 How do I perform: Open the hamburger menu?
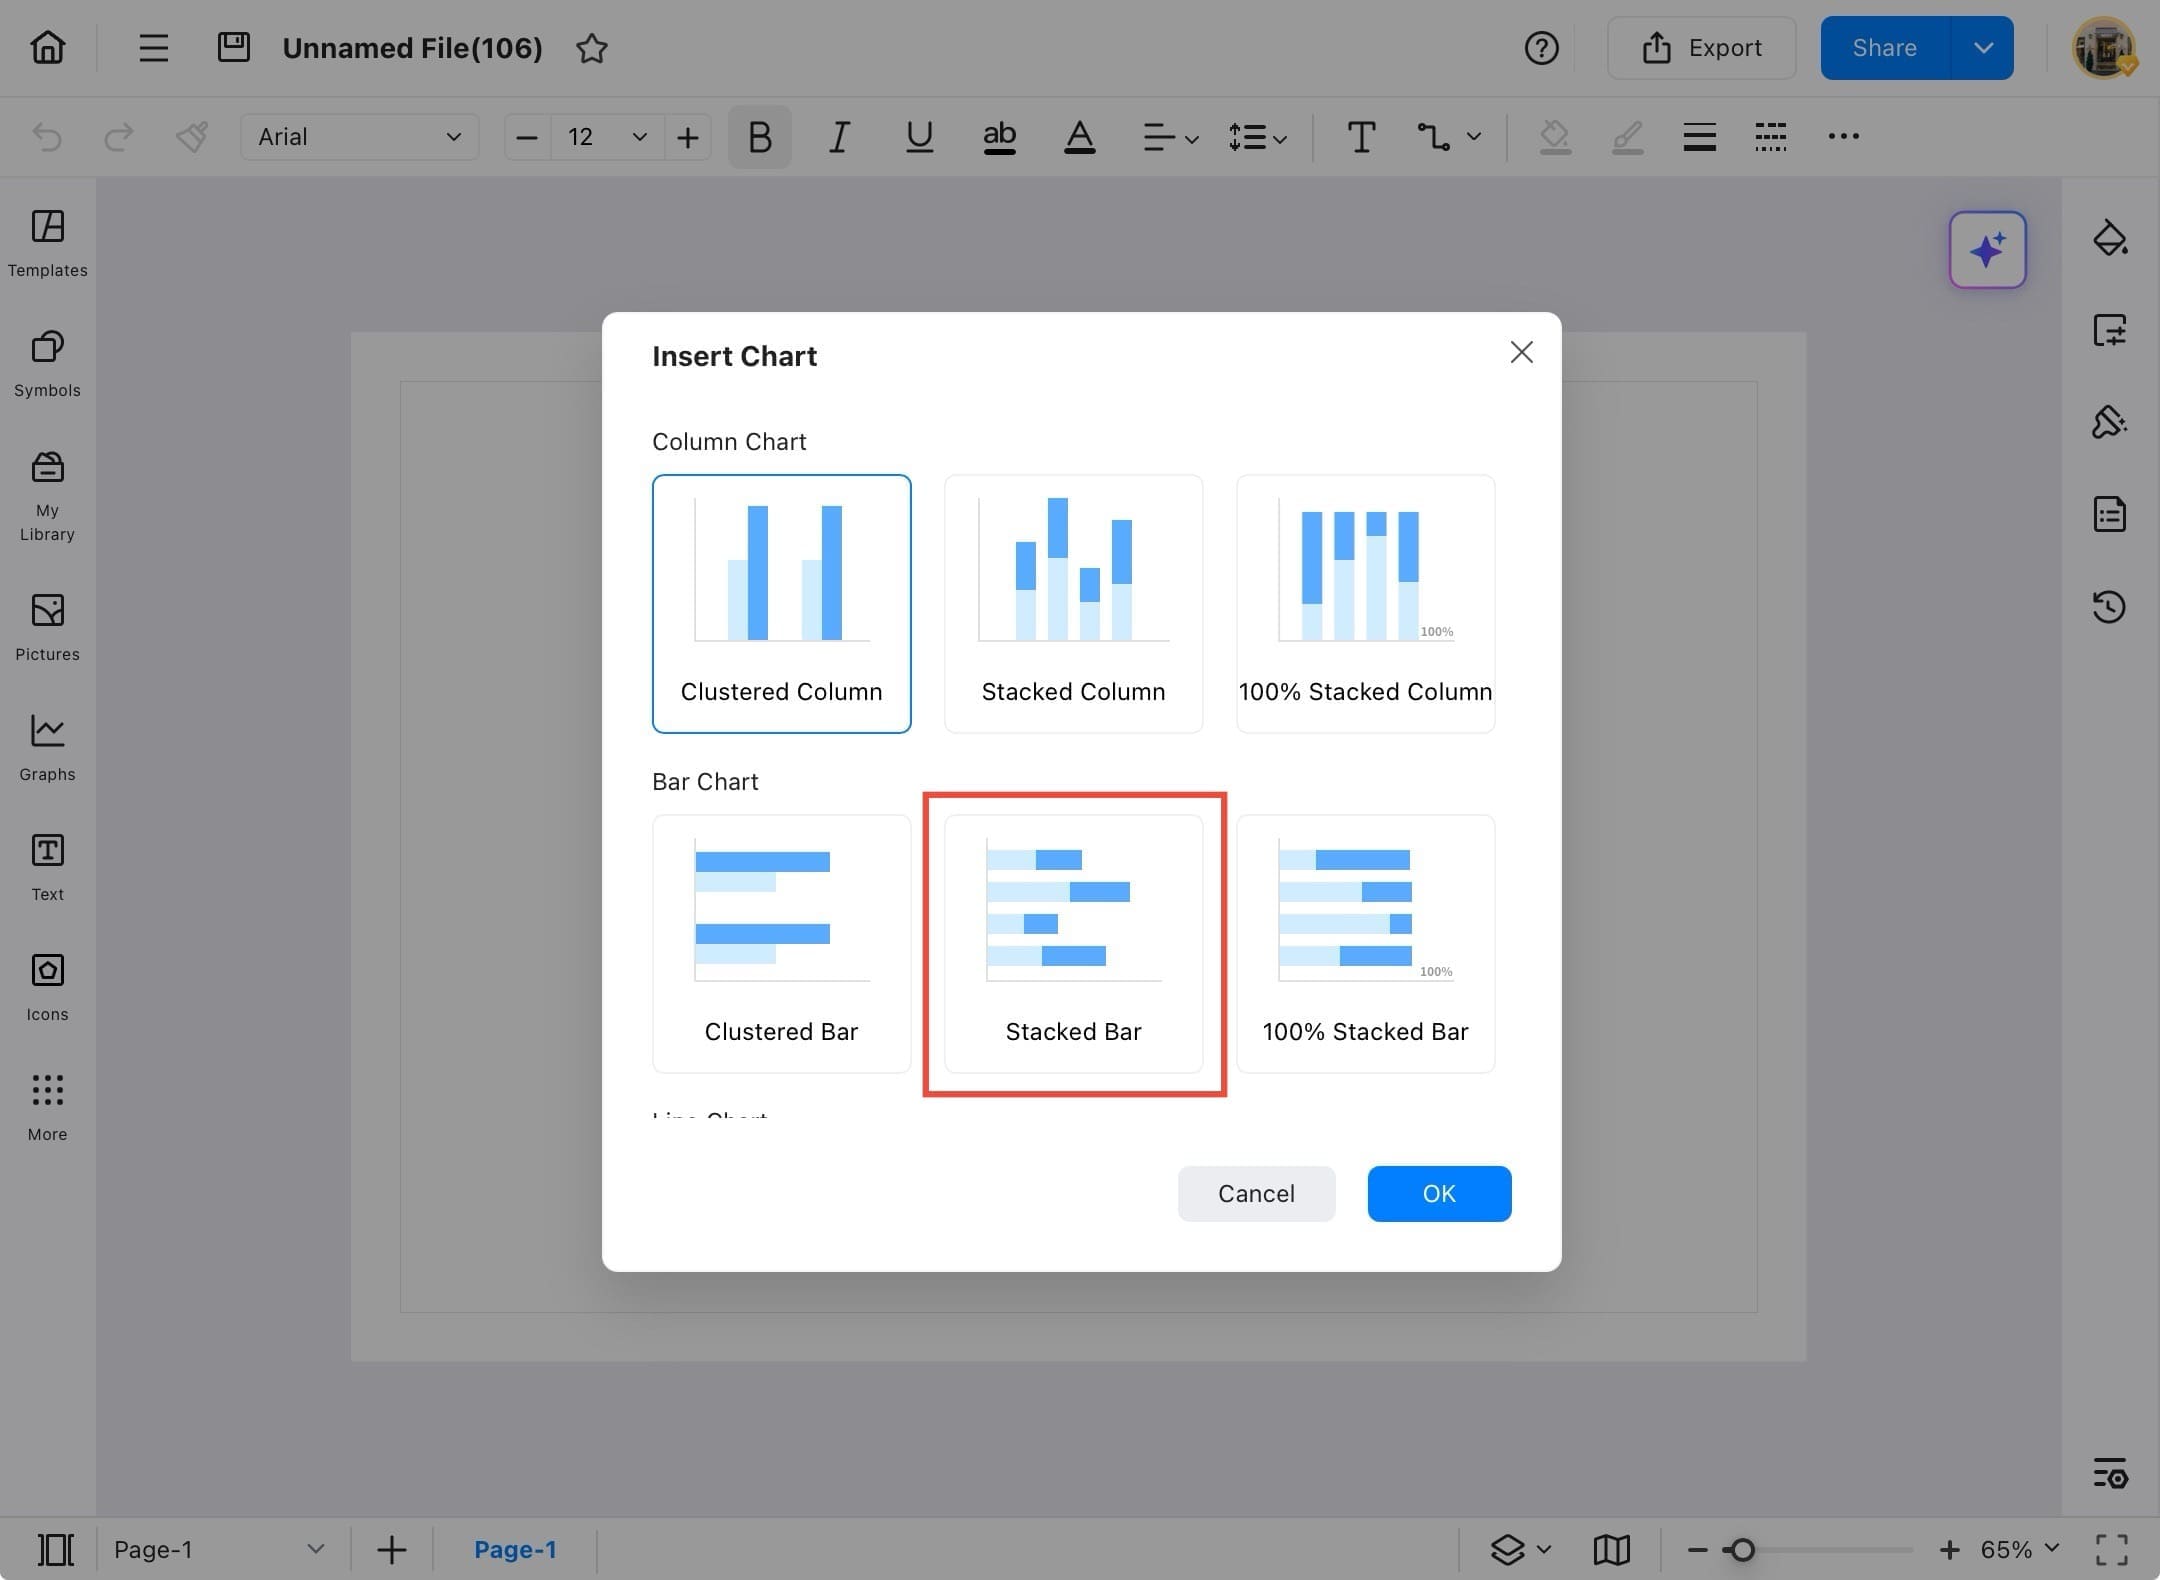pos(153,47)
